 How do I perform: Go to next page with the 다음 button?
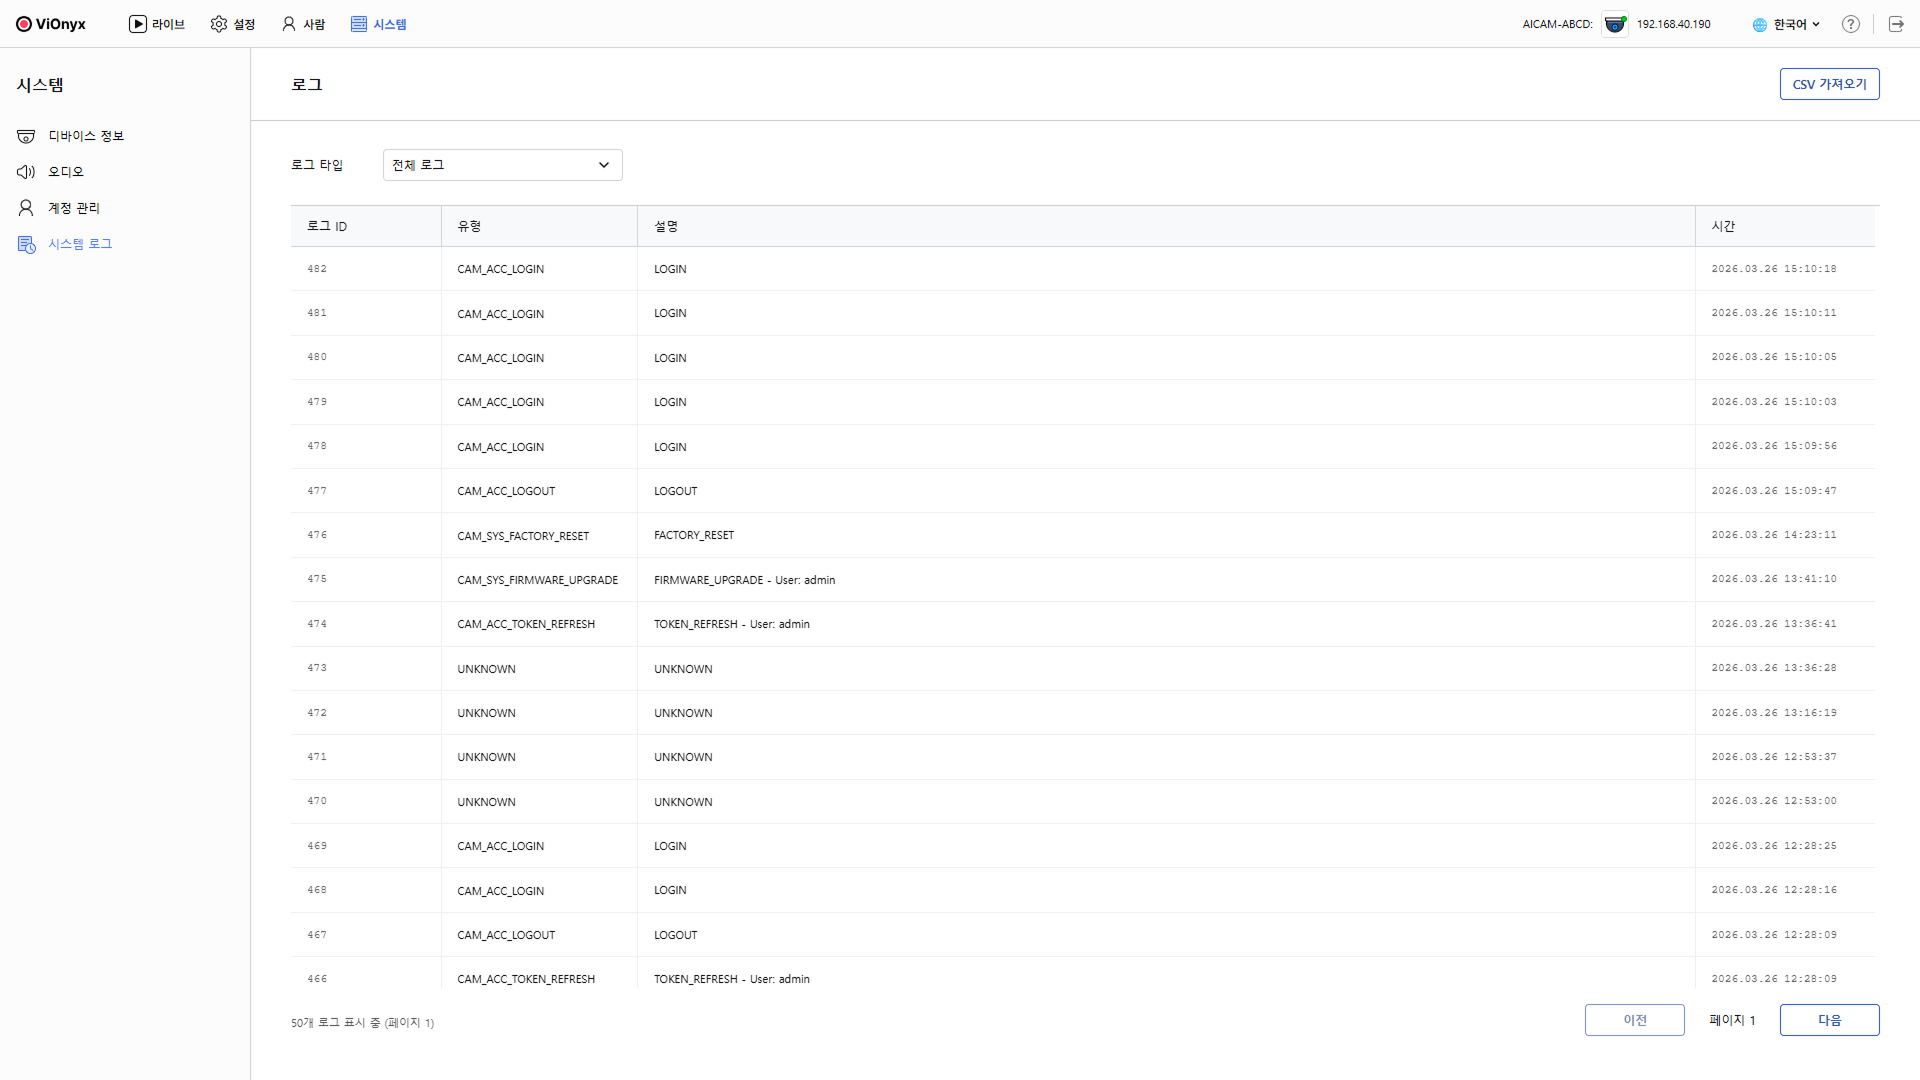(x=1829, y=1020)
